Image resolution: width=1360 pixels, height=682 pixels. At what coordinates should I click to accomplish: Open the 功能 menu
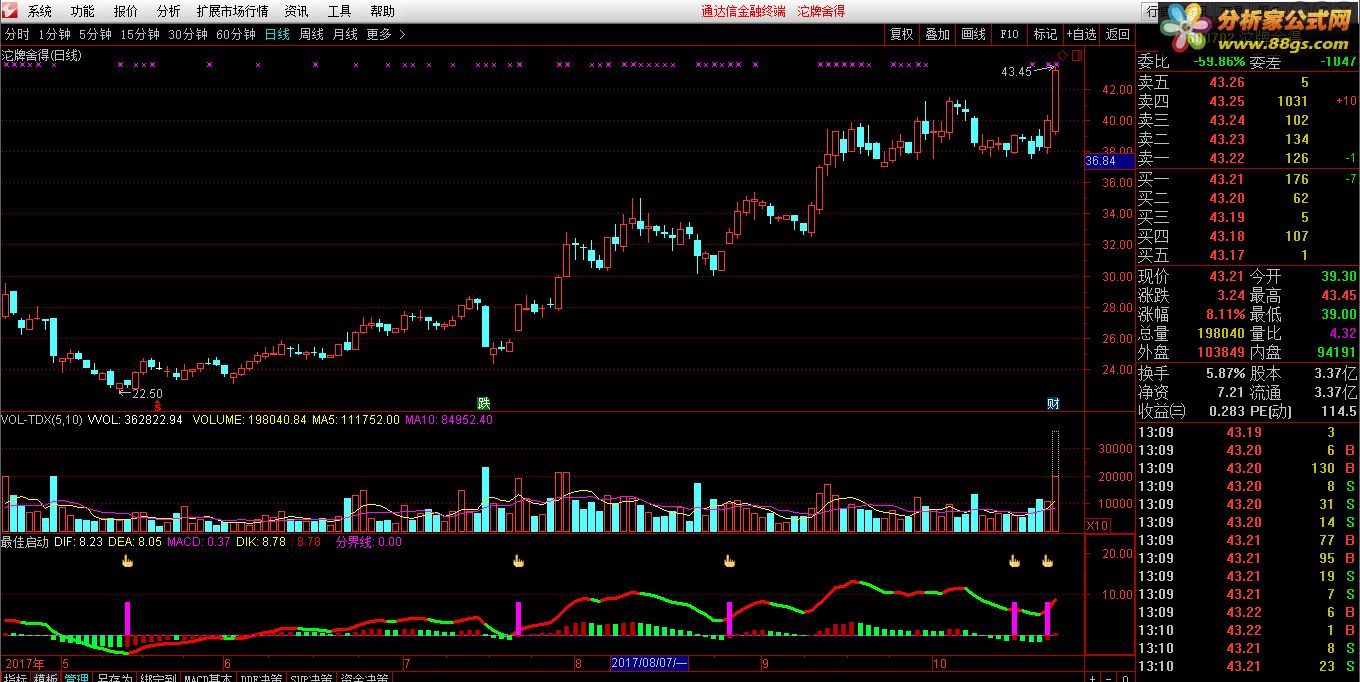83,11
